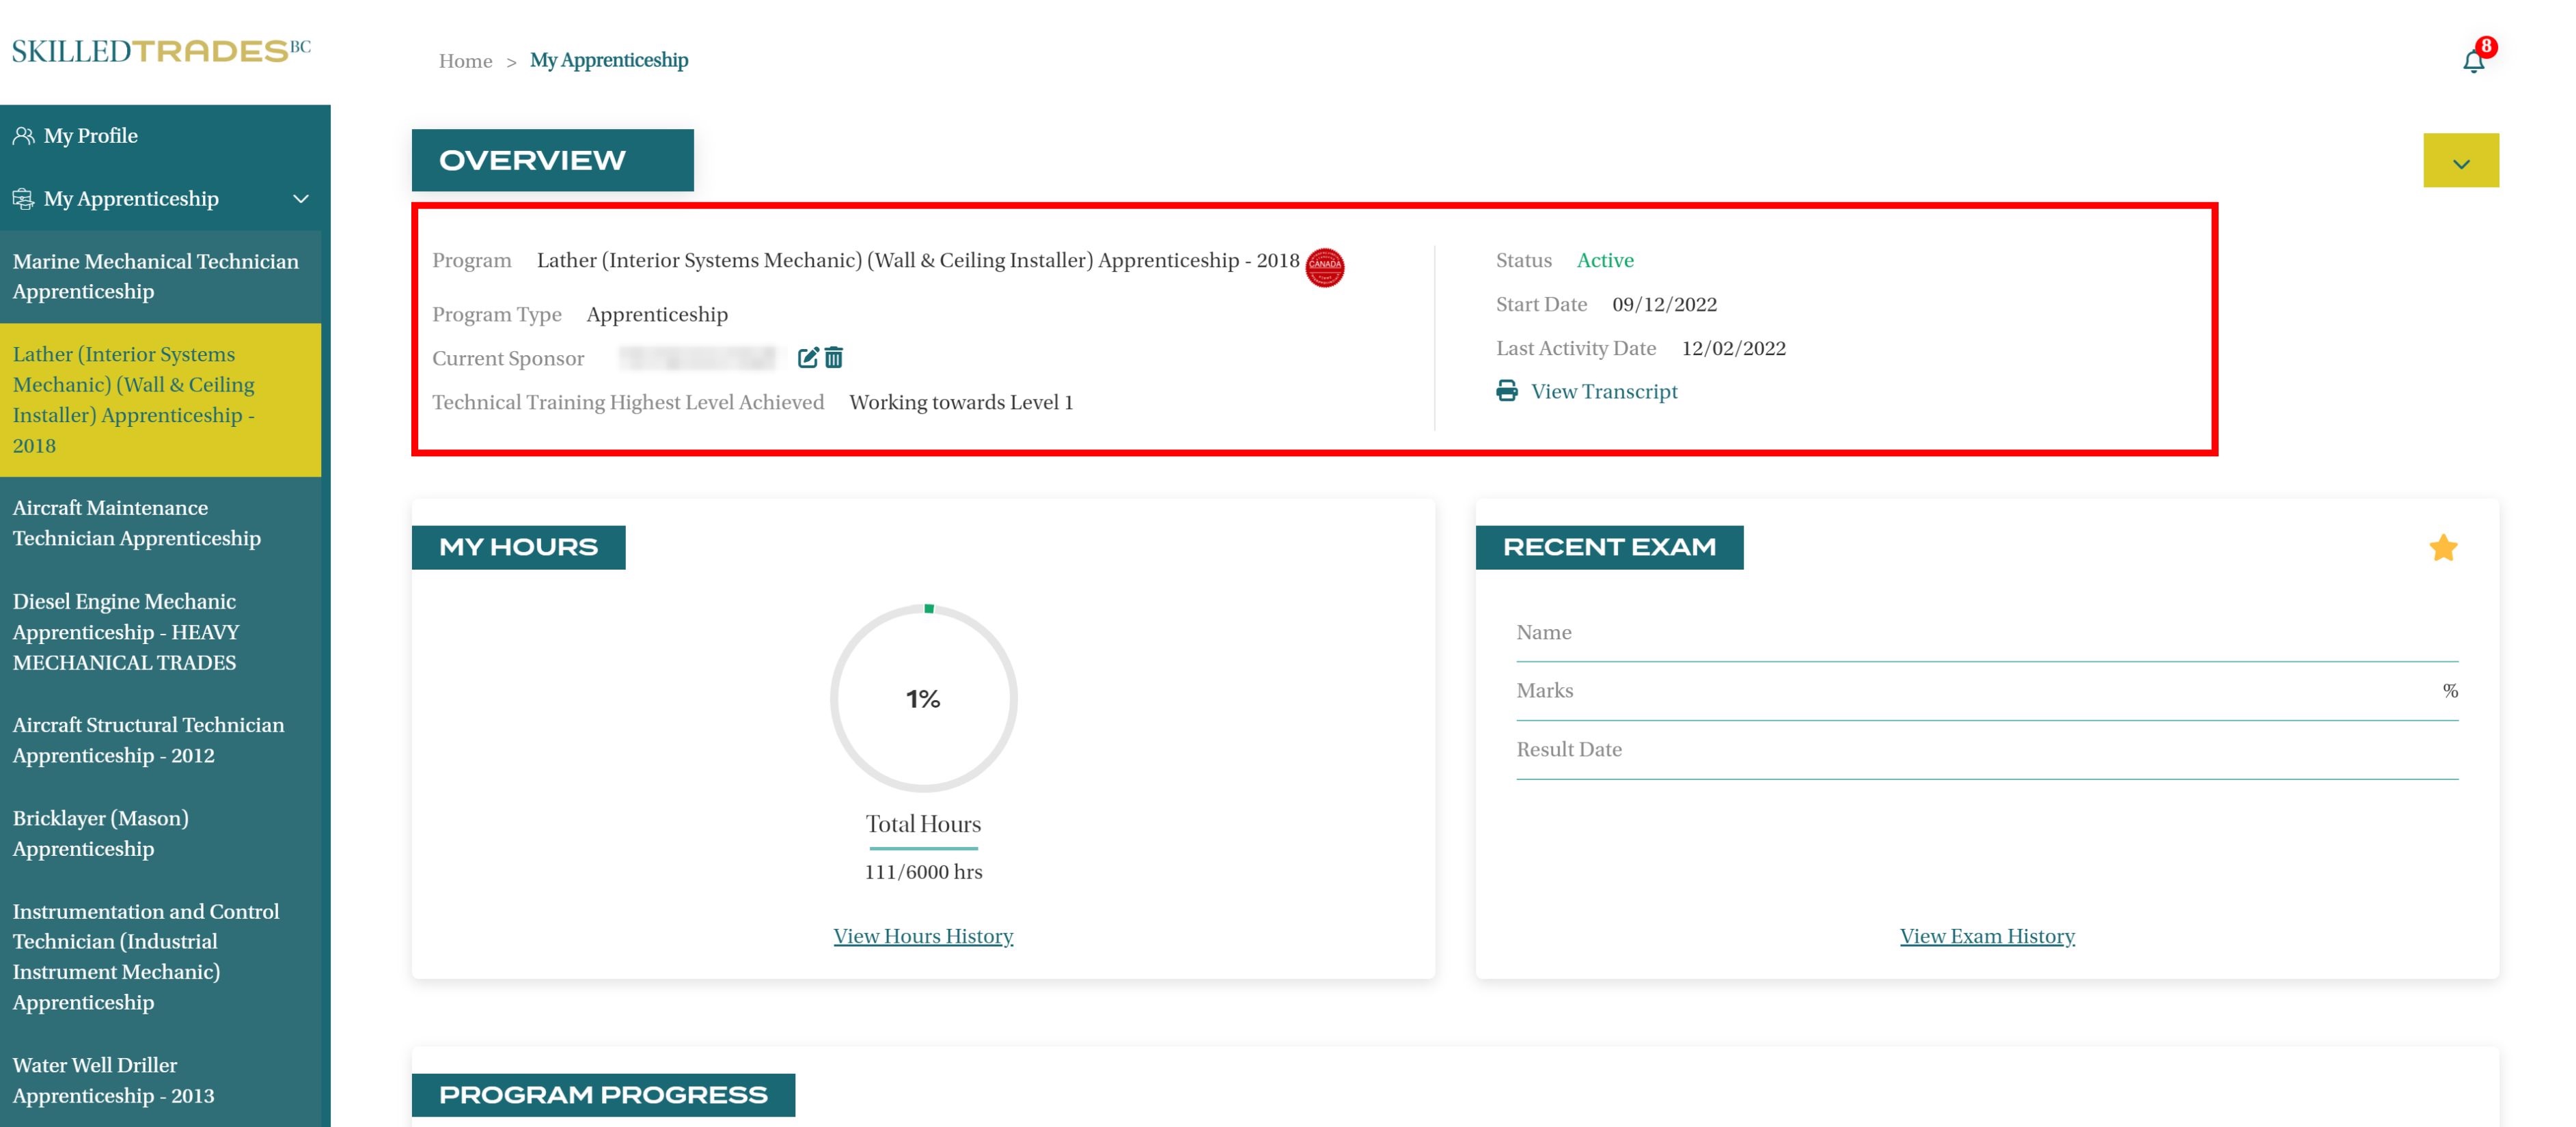Go to Home breadcrumb
2576x1127 pixels.
(x=465, y=61)
